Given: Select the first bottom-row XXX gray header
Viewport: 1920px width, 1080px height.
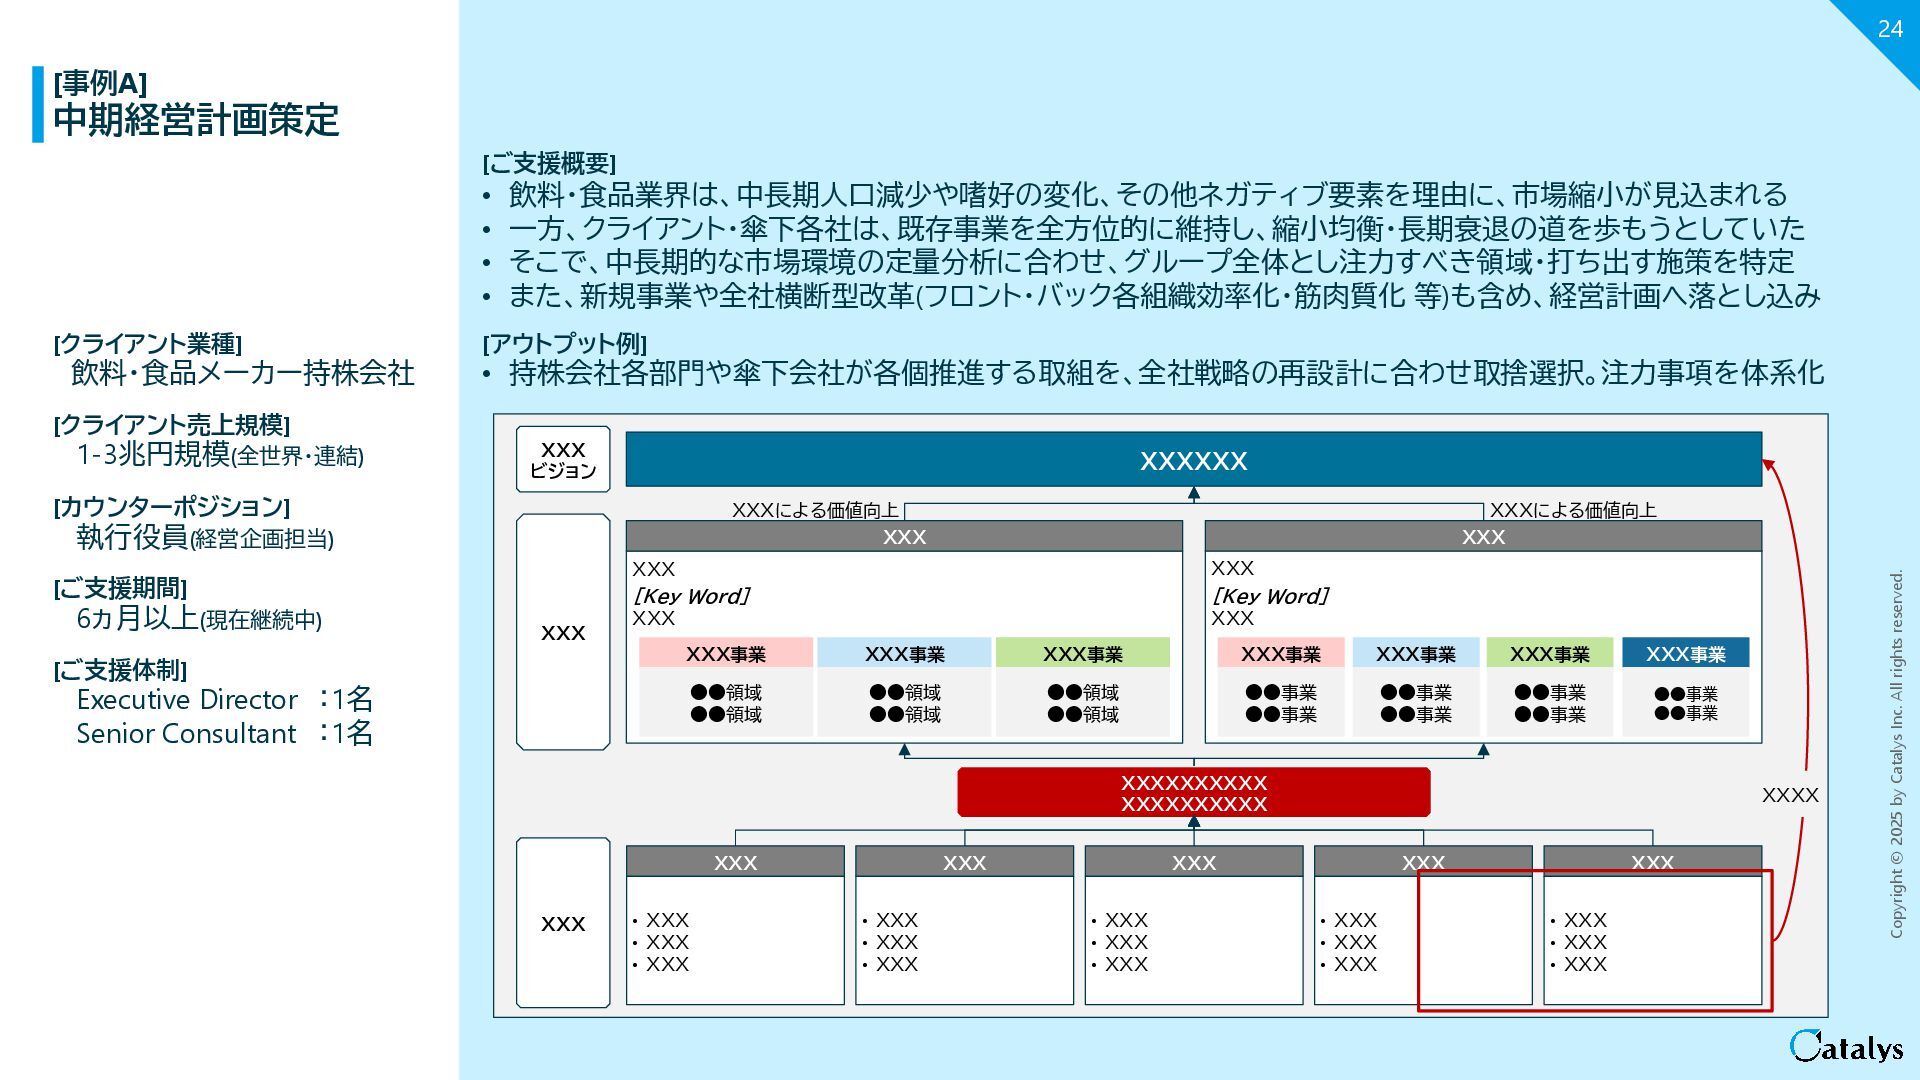Looking at the screenshot, I should 735,862.
